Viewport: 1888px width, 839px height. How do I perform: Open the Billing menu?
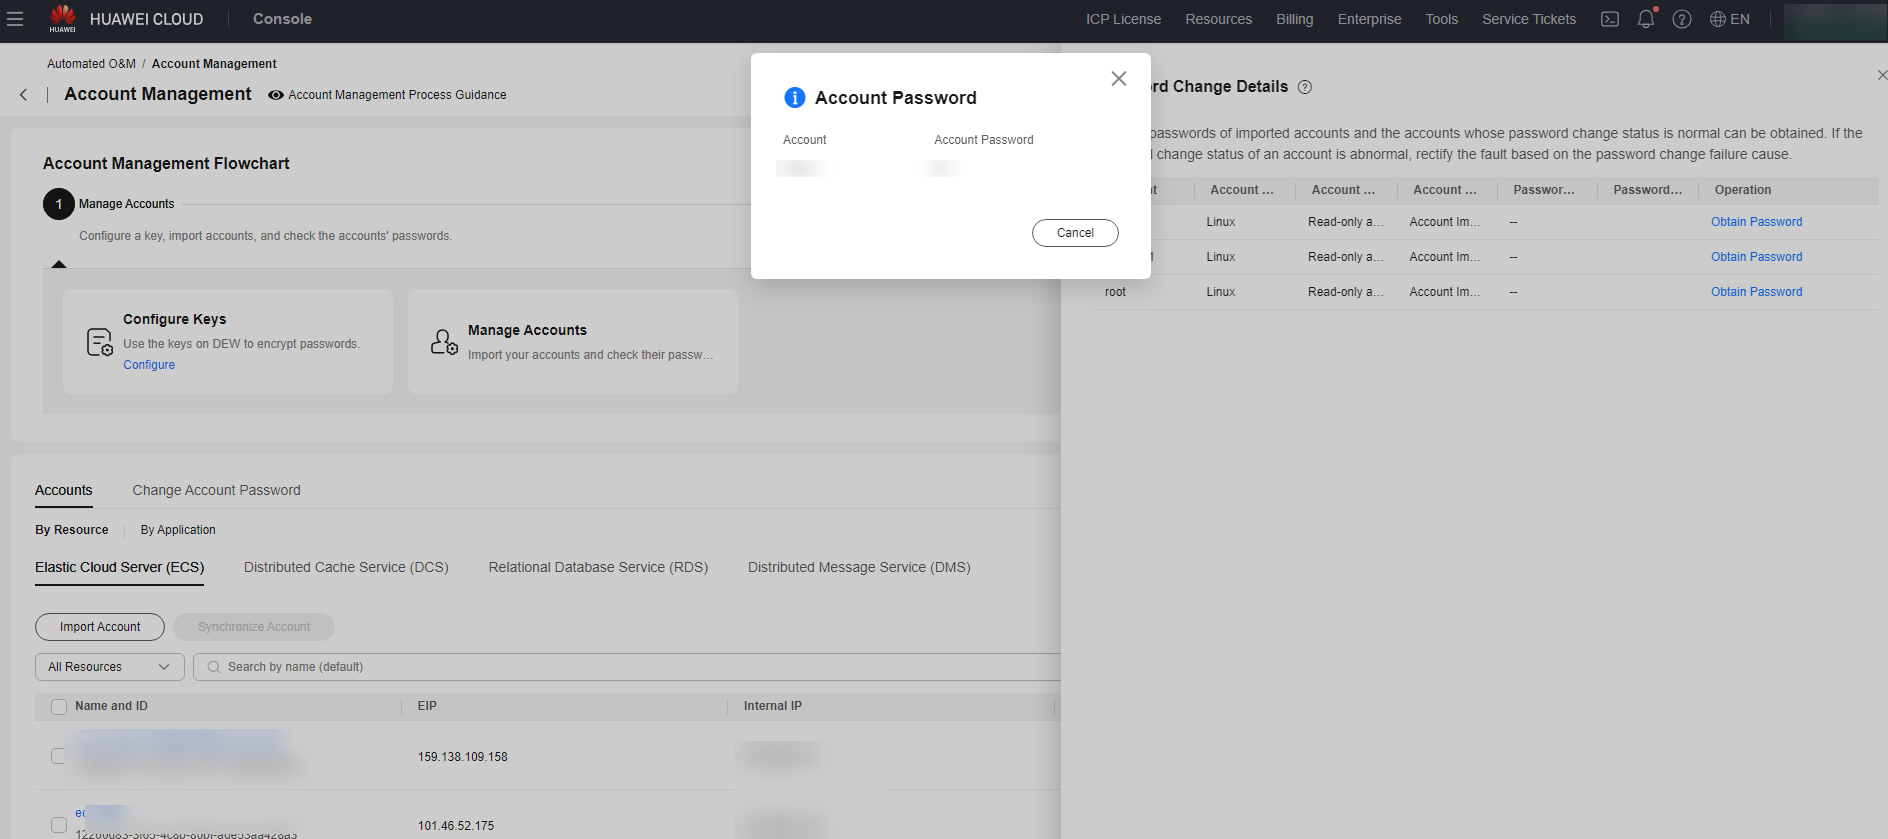pos(1294,19)
